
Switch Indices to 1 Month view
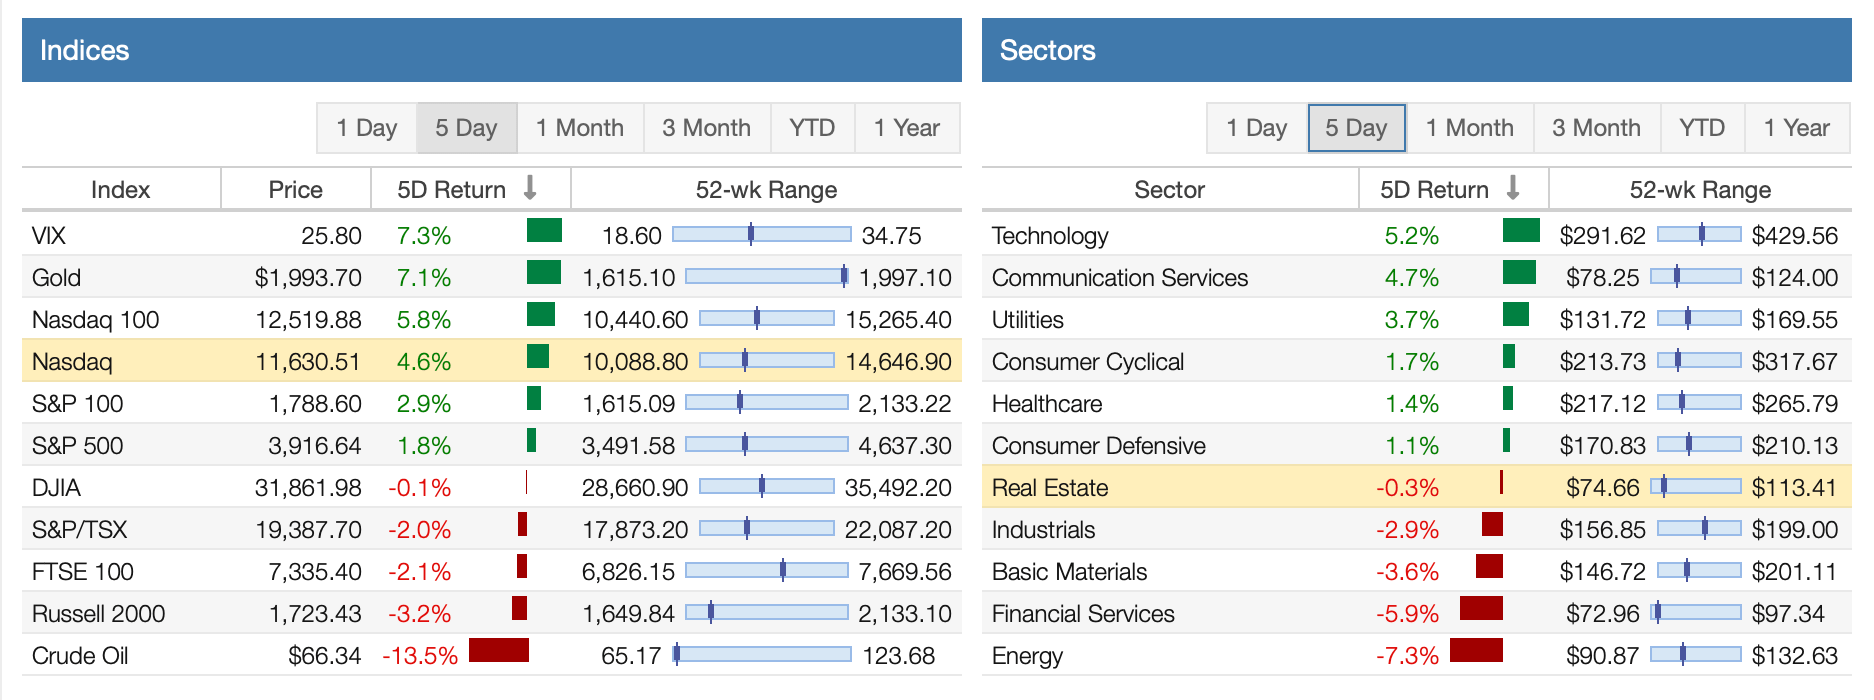coord(580,128)
